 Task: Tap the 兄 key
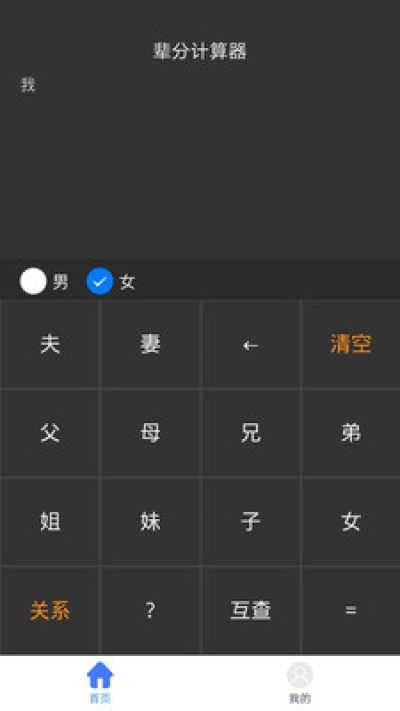pyautogui.click(x=250, y=433)
